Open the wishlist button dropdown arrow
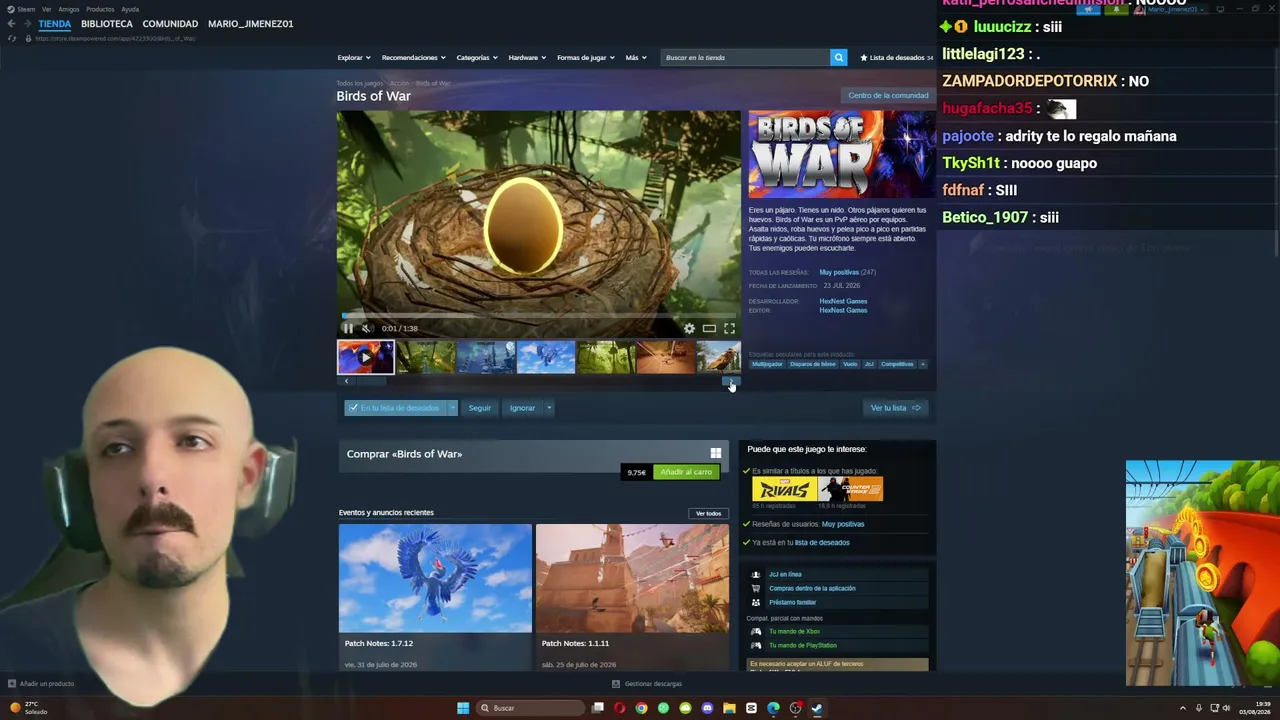The image size is (1280, 720). (x=452, y=408)
